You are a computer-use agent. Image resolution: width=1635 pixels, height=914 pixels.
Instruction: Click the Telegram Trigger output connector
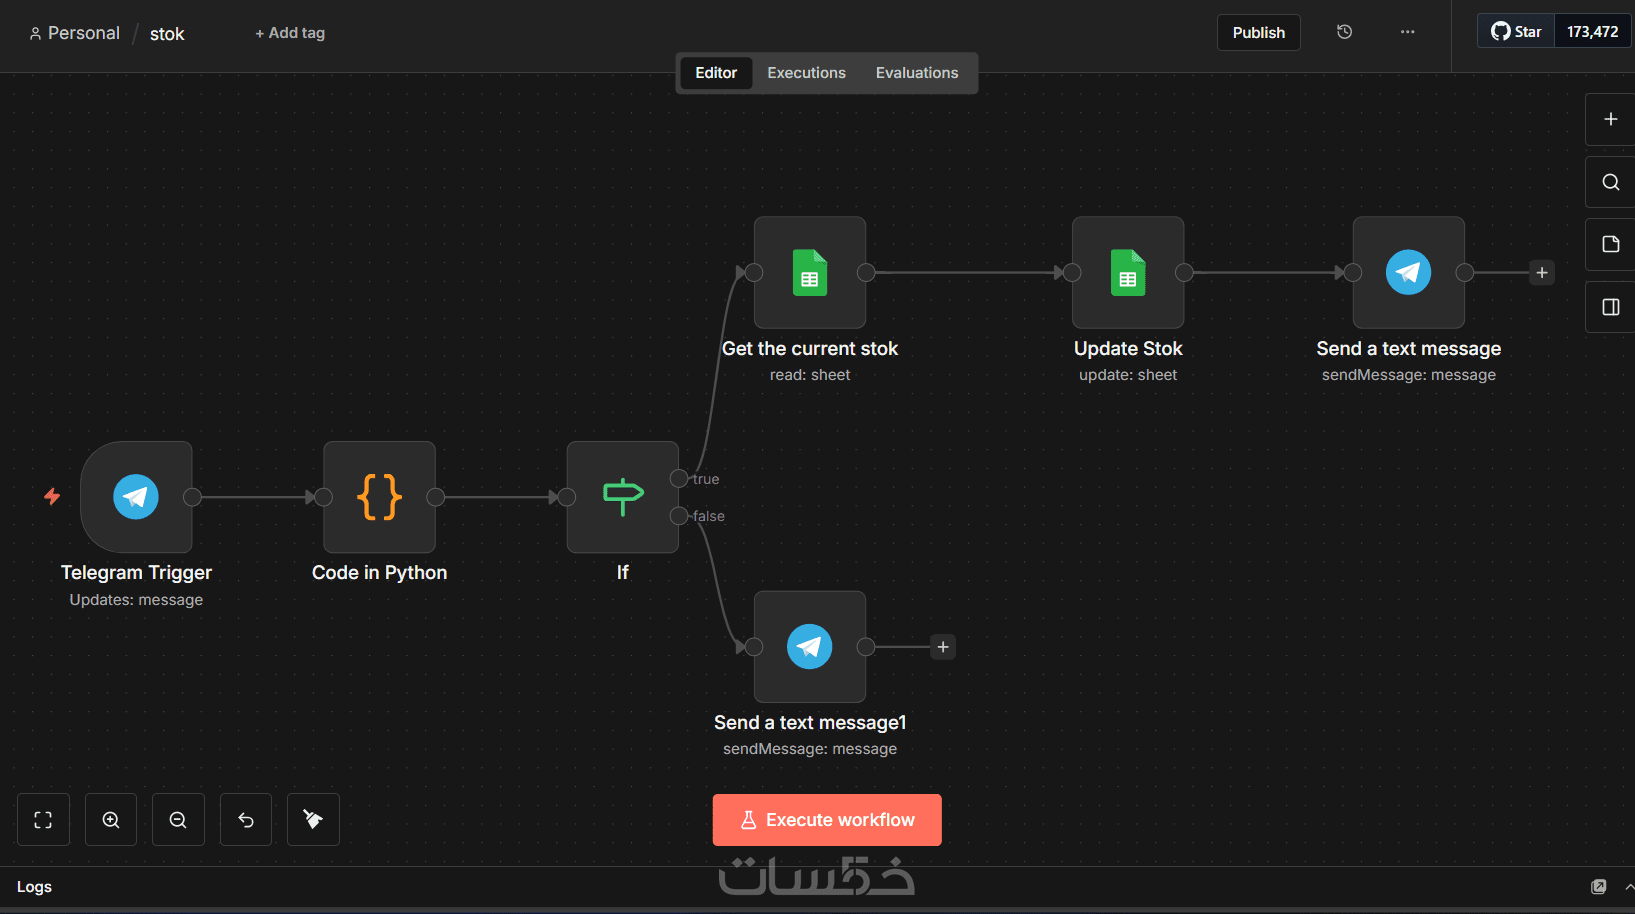click(192, 497)
